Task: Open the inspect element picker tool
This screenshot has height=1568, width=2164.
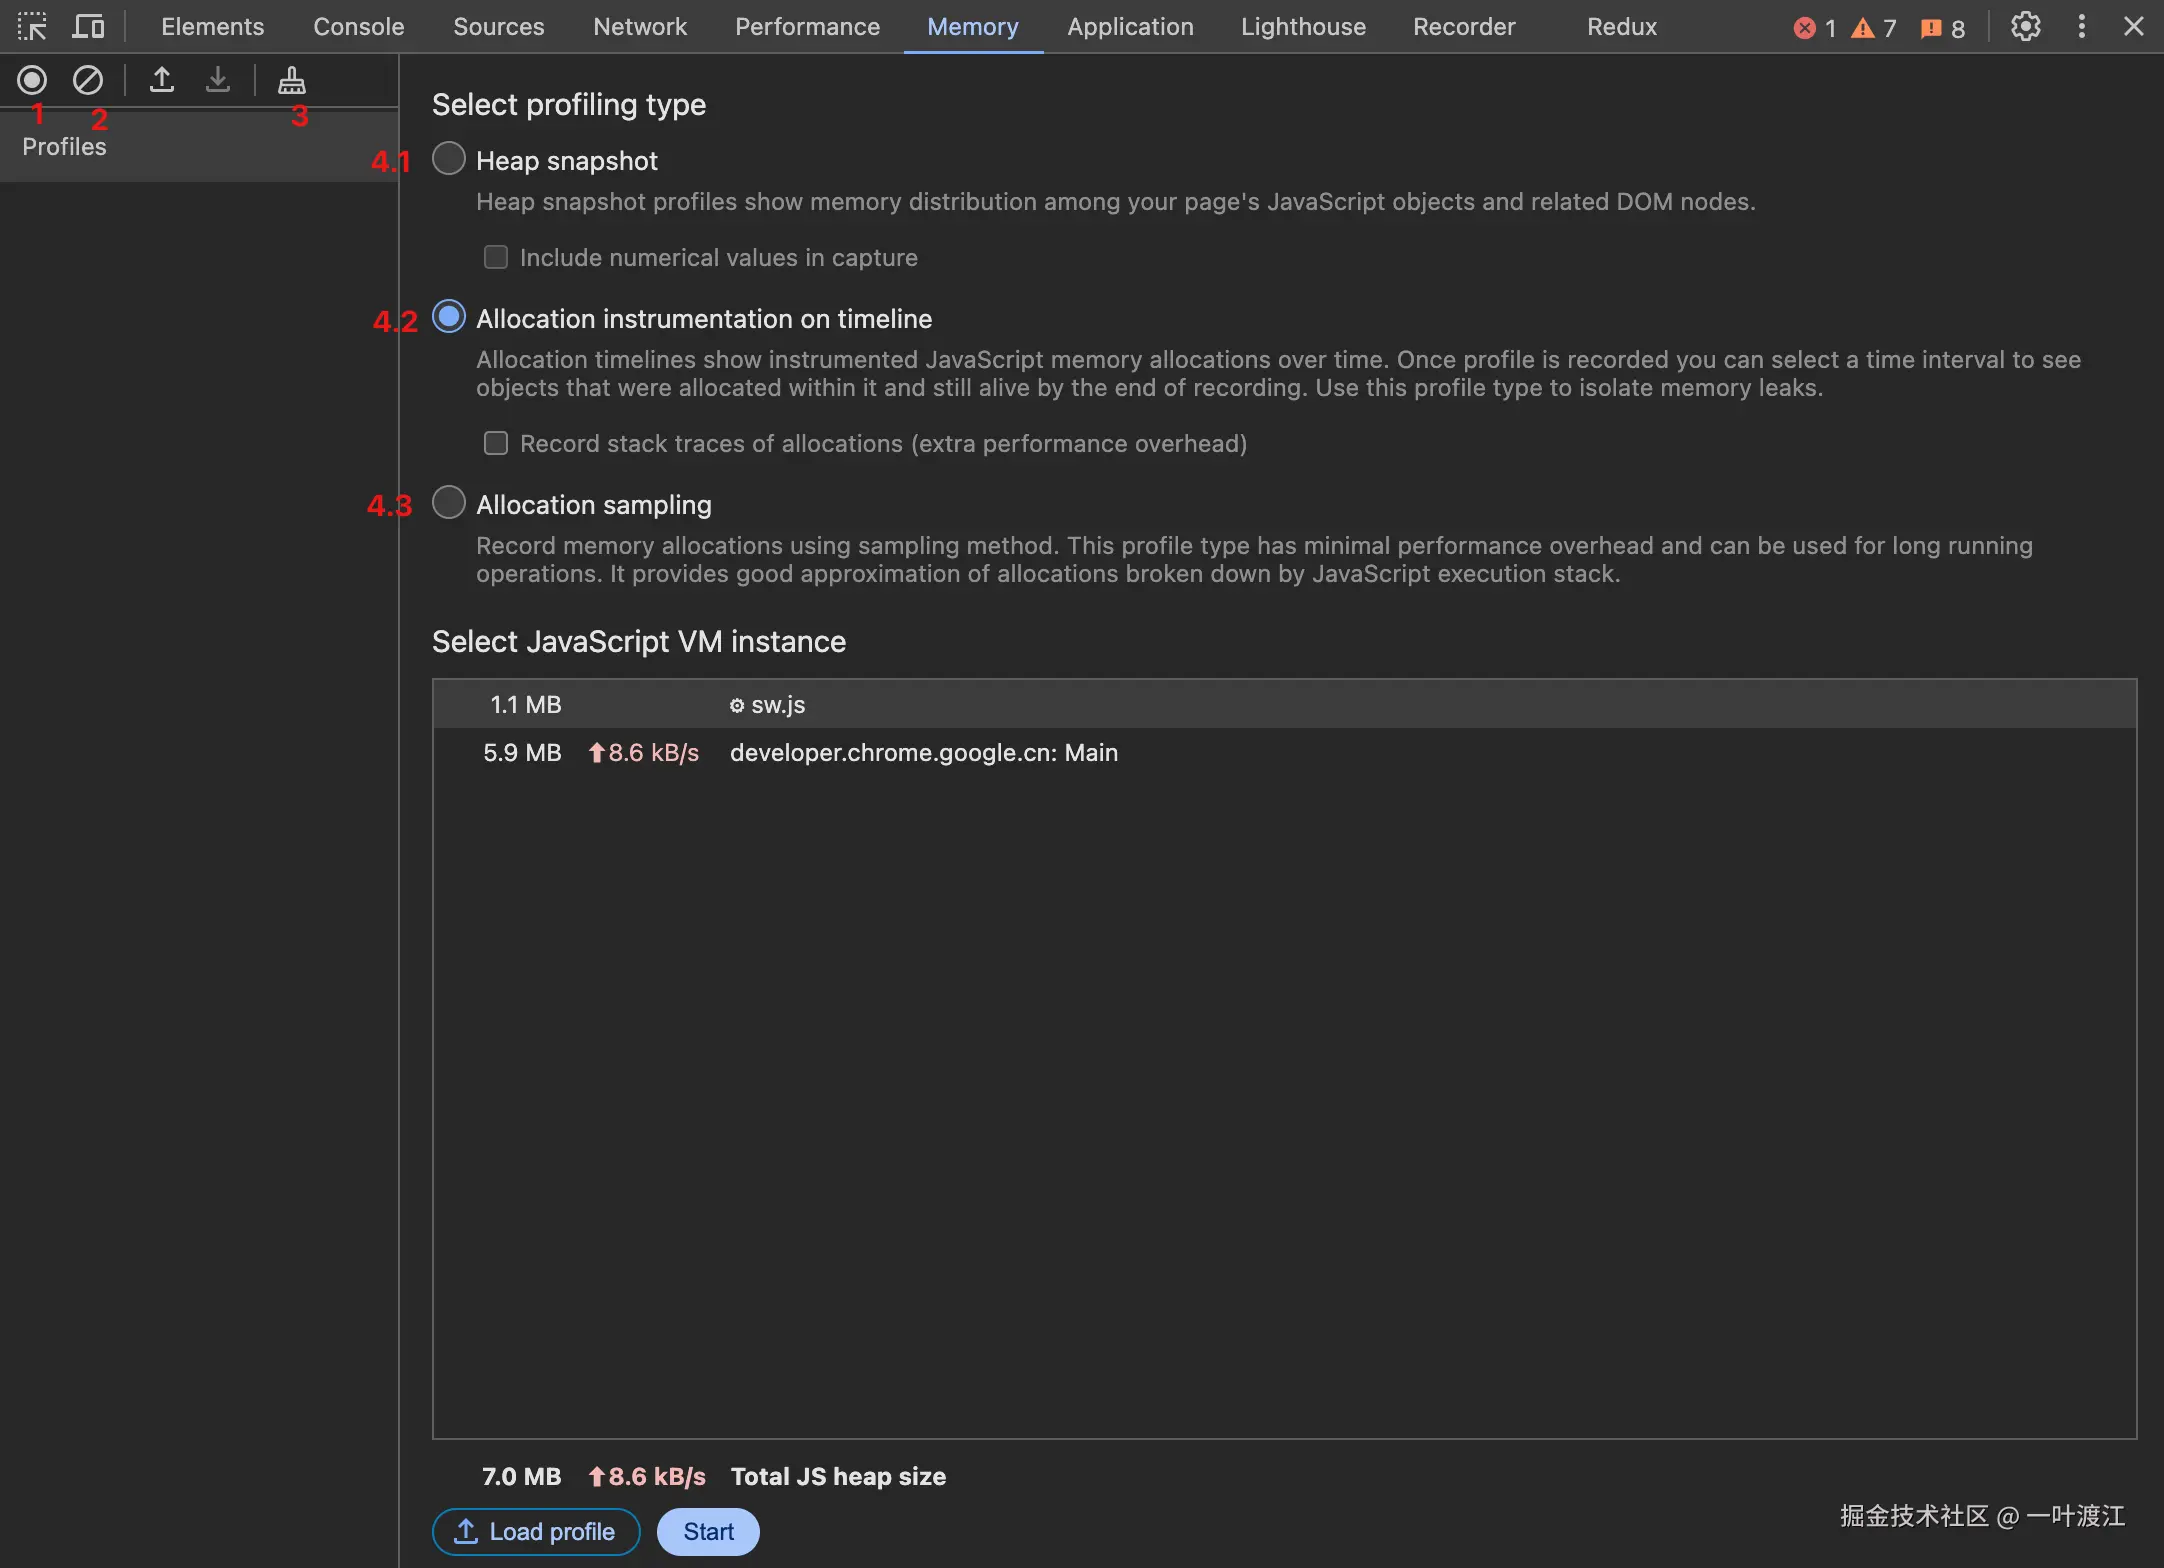Action: 32,26
